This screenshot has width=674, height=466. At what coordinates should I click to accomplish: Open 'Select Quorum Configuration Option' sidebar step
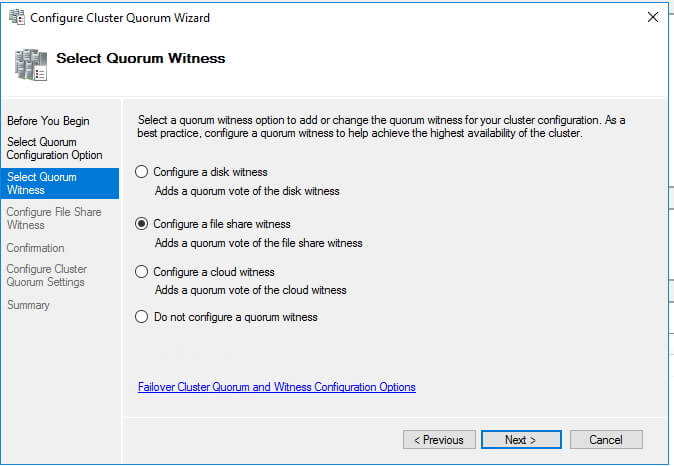pos(54,149)
